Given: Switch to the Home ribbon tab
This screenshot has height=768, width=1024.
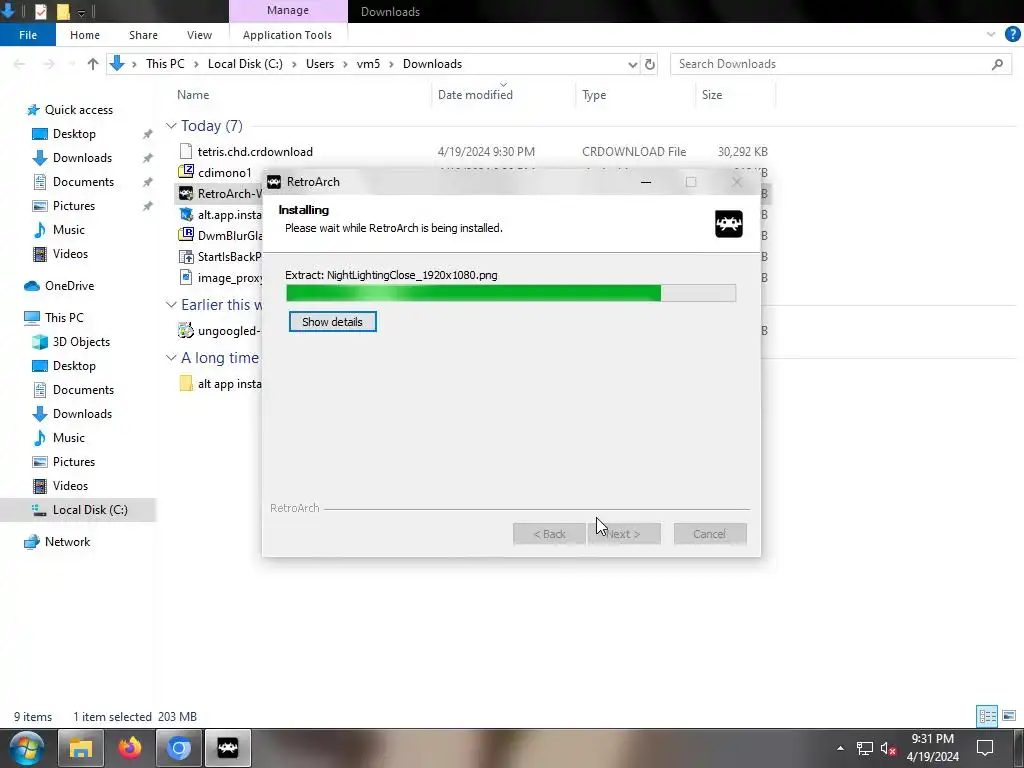Looking at the screenshot, I should pos(85,35).
